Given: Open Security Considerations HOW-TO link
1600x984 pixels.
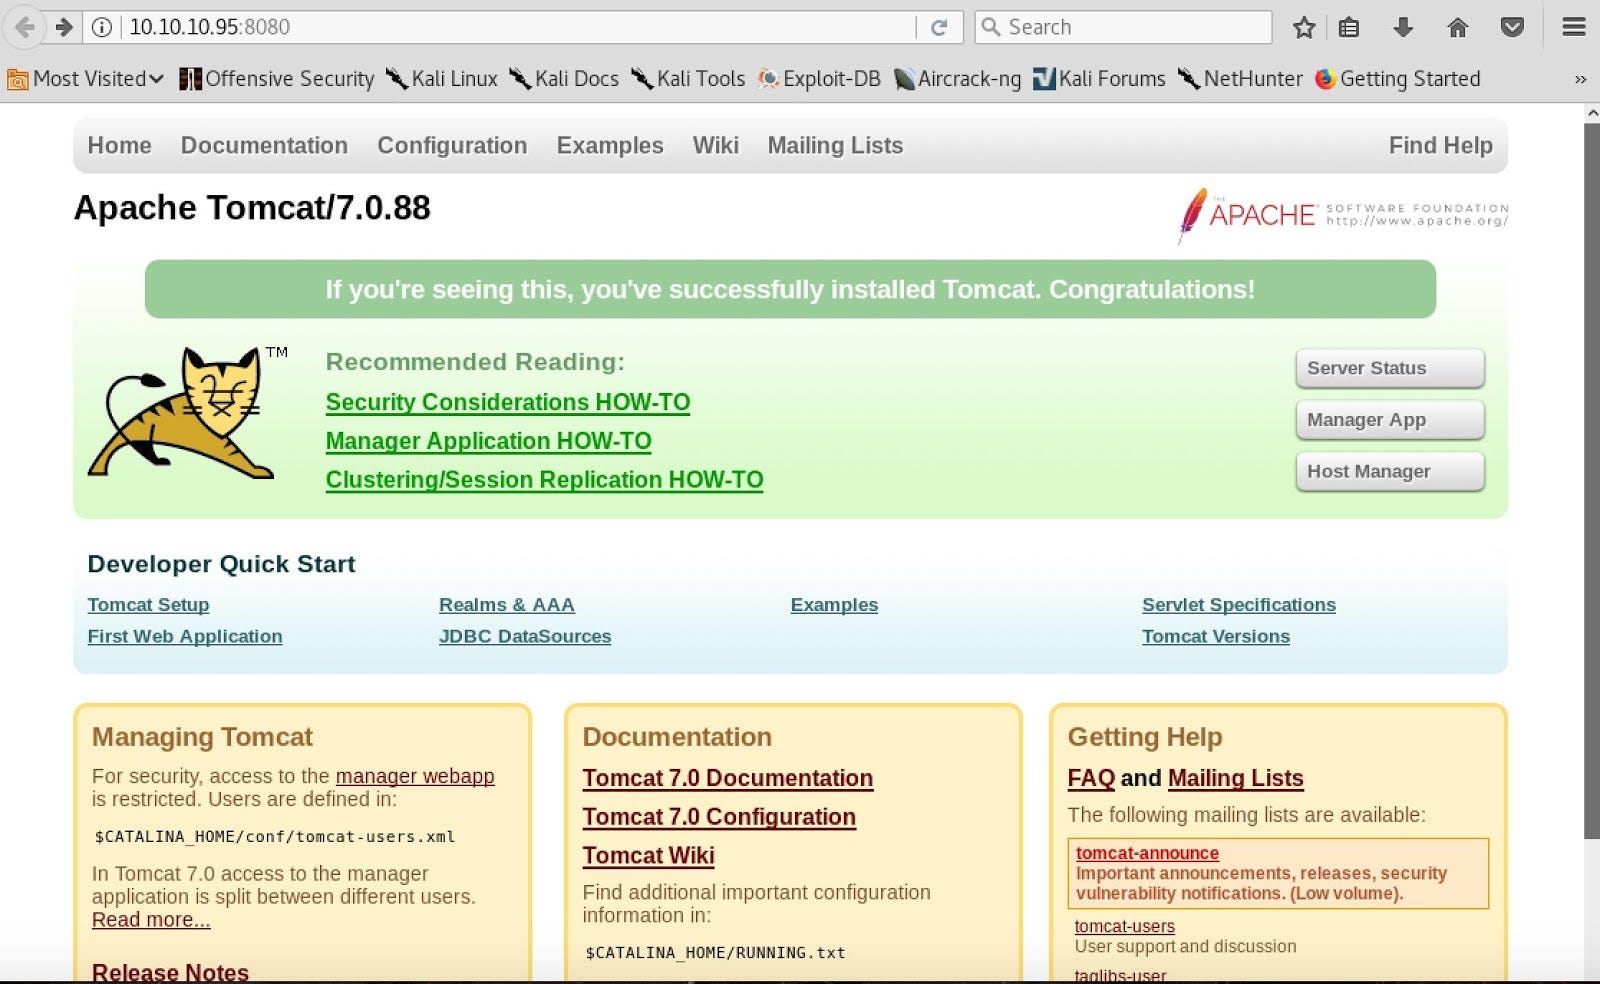Looking at the screenshot, I should 508,402.
